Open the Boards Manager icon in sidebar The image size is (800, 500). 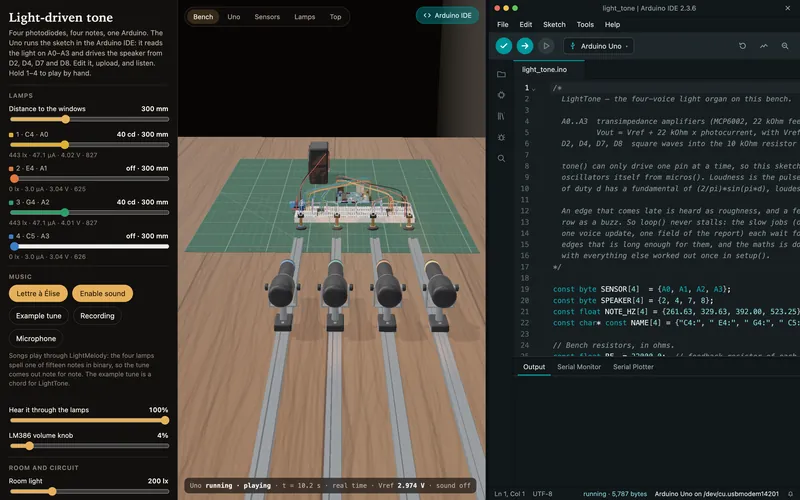pos(501,95)
